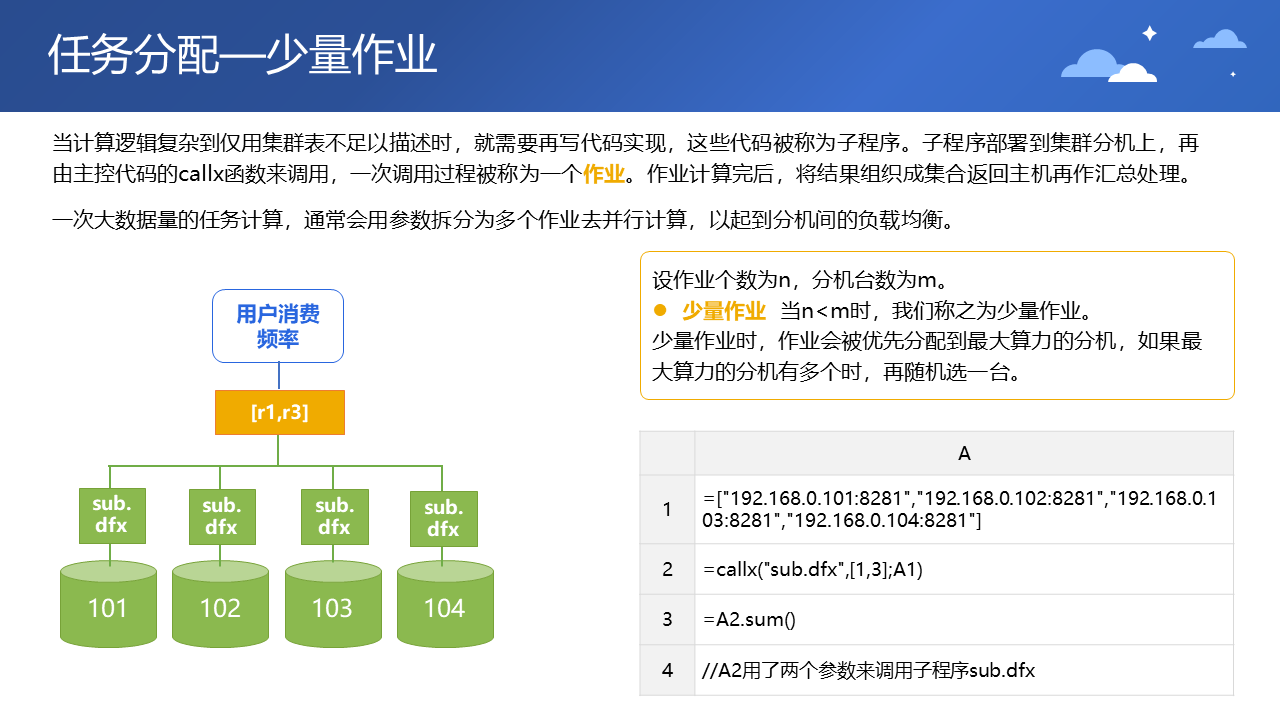Click the comment cell "//A2用了两个参数来调用子程序sub.dfx"
Viewport: 1280px width, 720px height.
tap(964, 670)
